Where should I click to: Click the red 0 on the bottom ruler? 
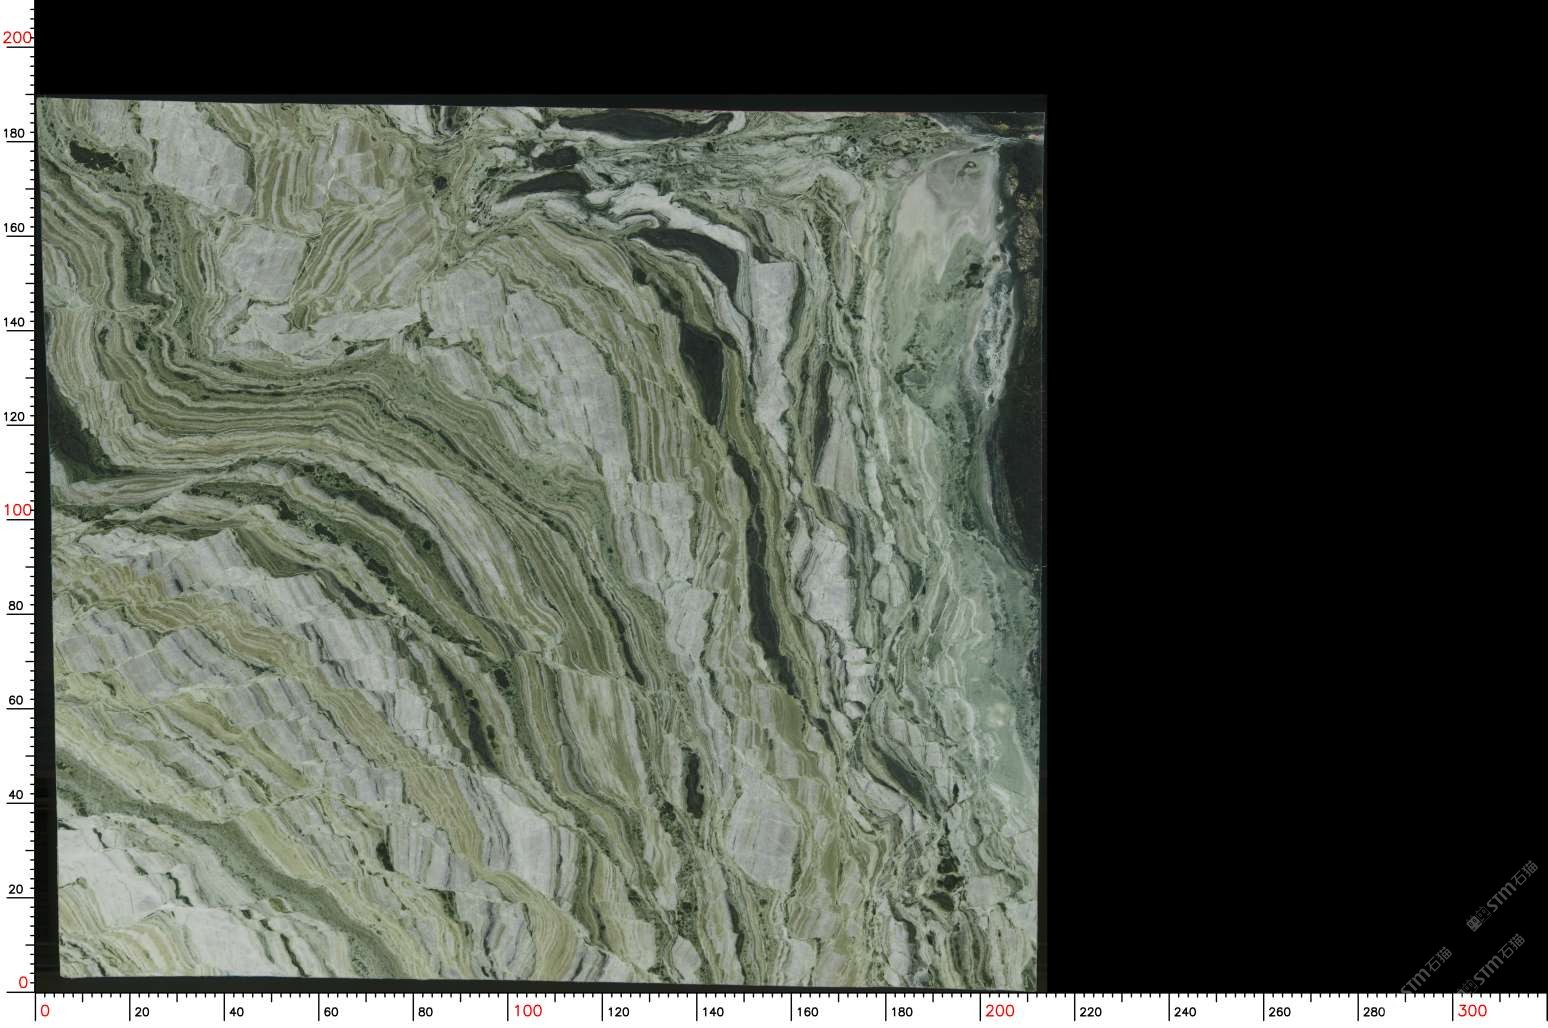tap(44, 1011)
